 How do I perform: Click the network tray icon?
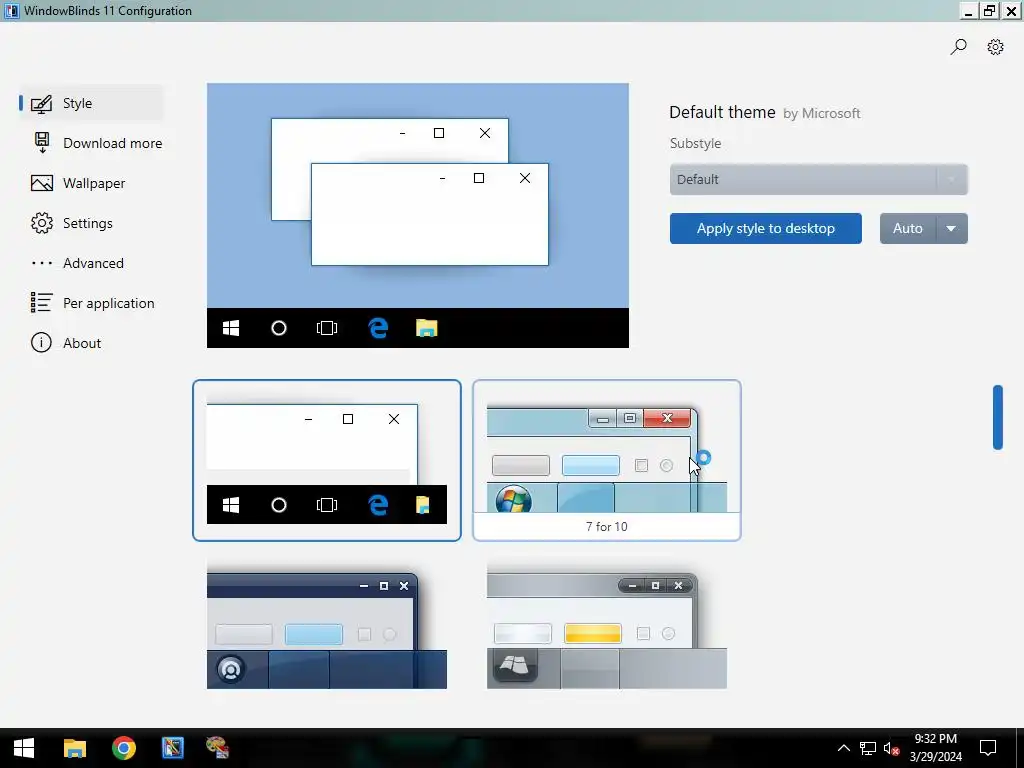[868, 748]
